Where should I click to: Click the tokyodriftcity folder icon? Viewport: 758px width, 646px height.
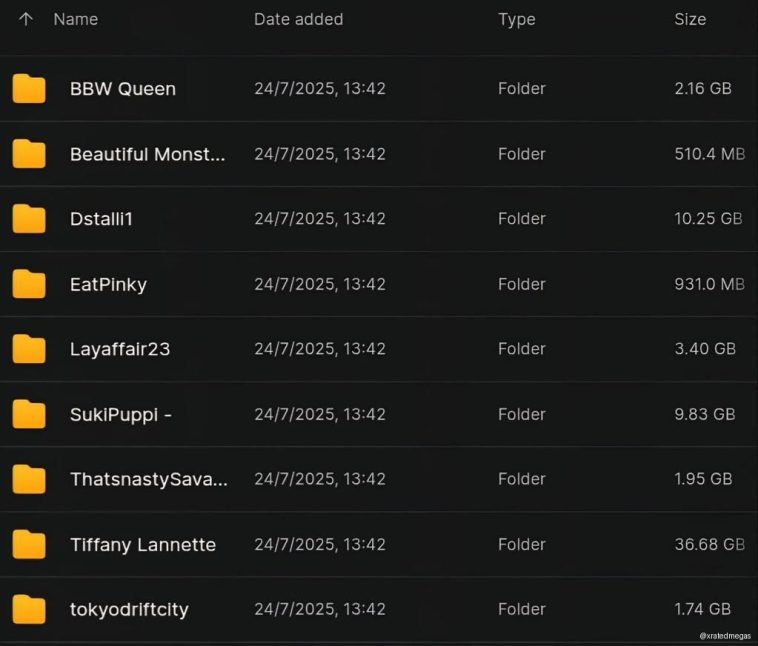point(29,609)
